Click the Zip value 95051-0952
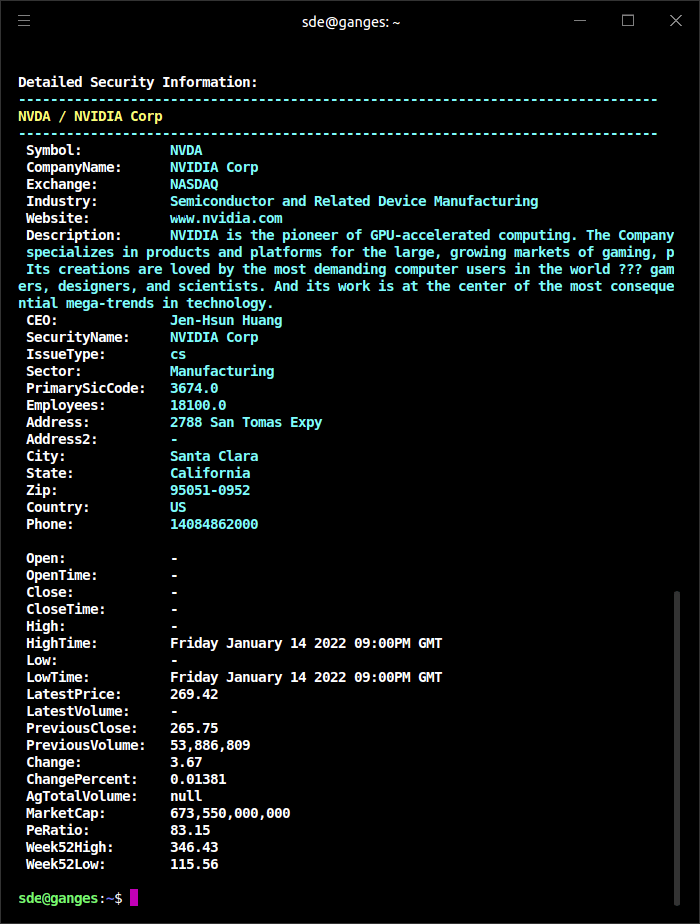The width and height of the screenshot is (700, 924). tap(210, 490)
